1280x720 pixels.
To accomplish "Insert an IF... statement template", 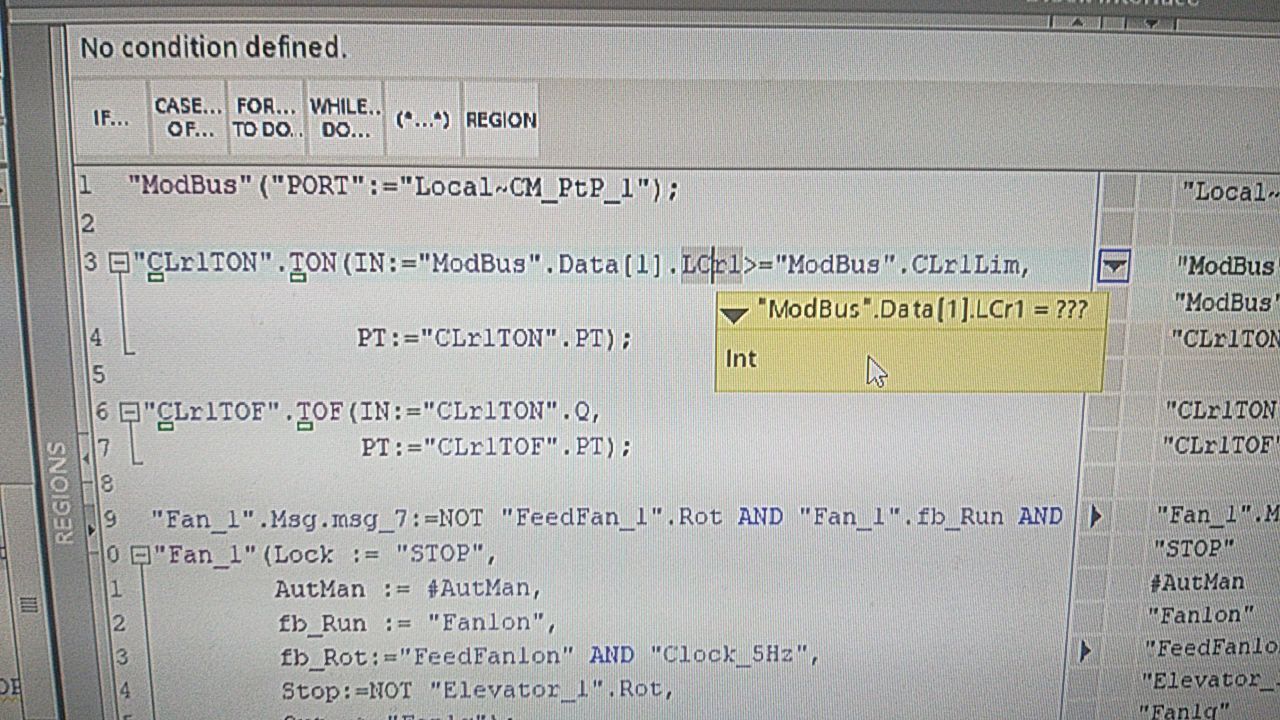I will [x=111, y=118].
